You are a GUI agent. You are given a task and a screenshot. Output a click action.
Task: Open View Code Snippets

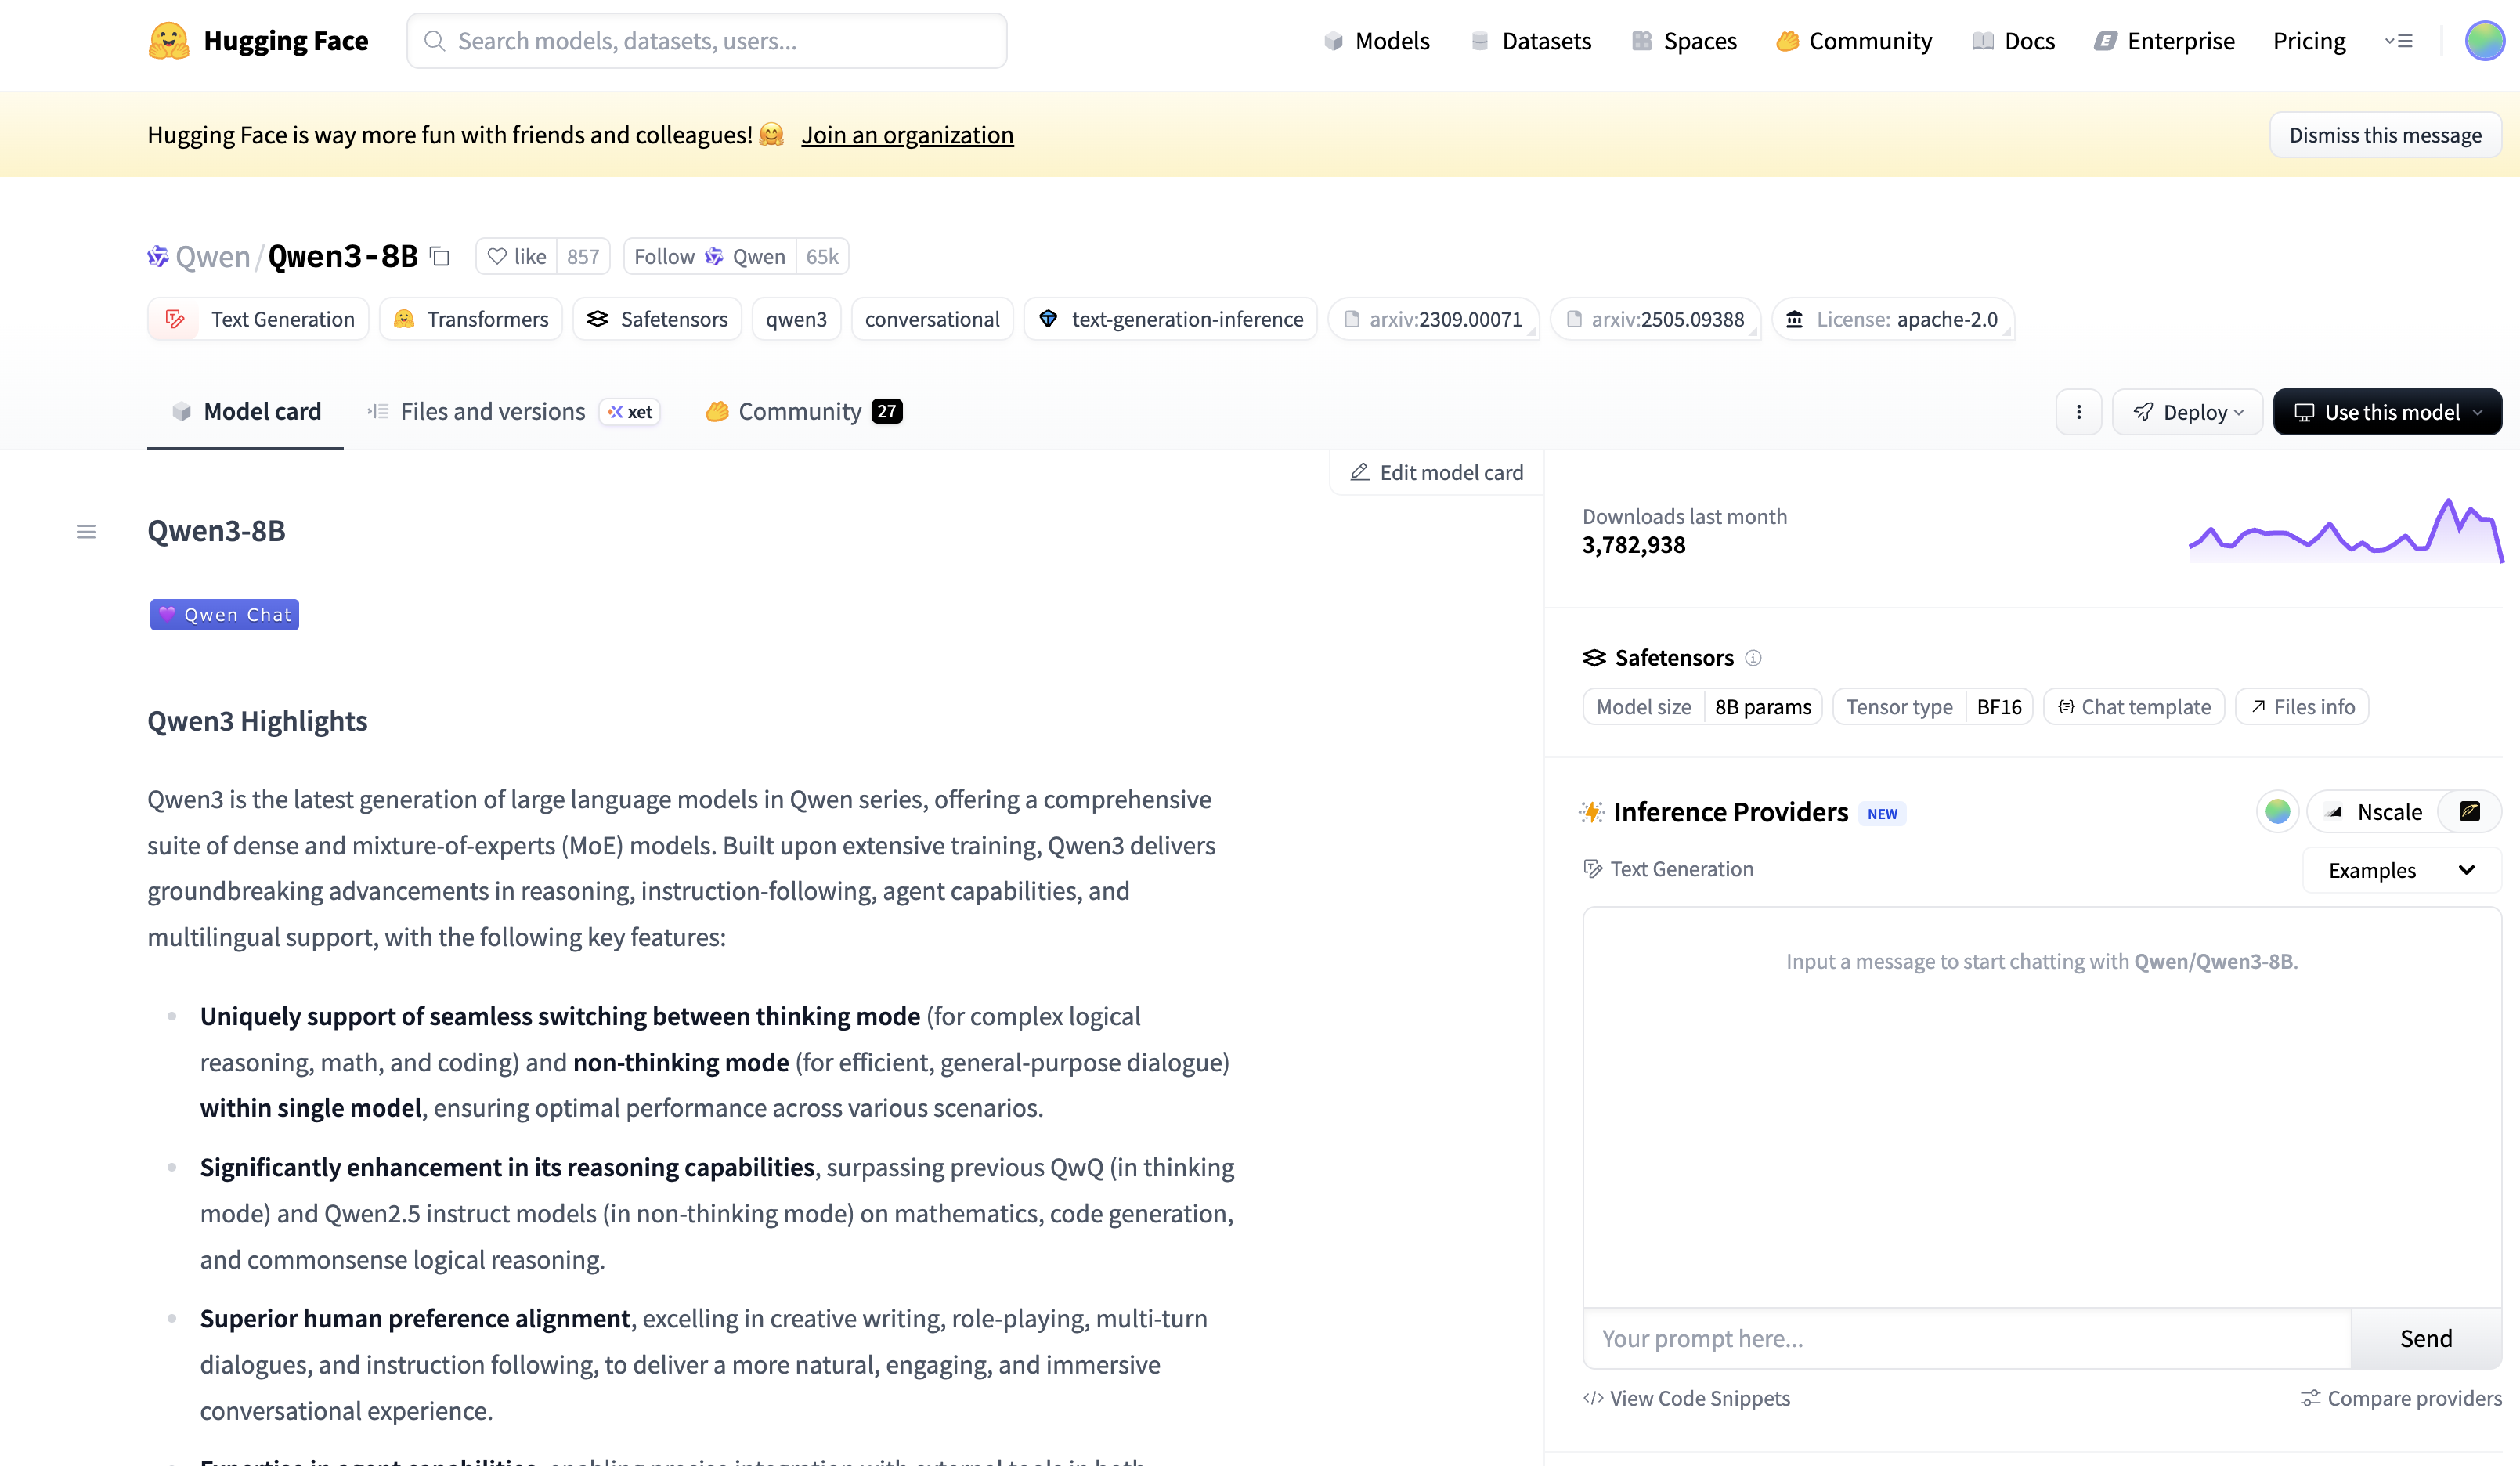(x=1686, y=1398)
